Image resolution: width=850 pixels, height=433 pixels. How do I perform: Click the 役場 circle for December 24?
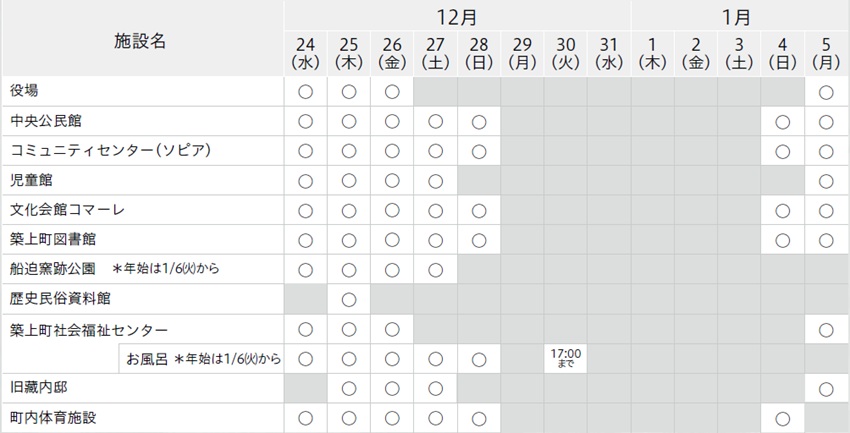306,92
